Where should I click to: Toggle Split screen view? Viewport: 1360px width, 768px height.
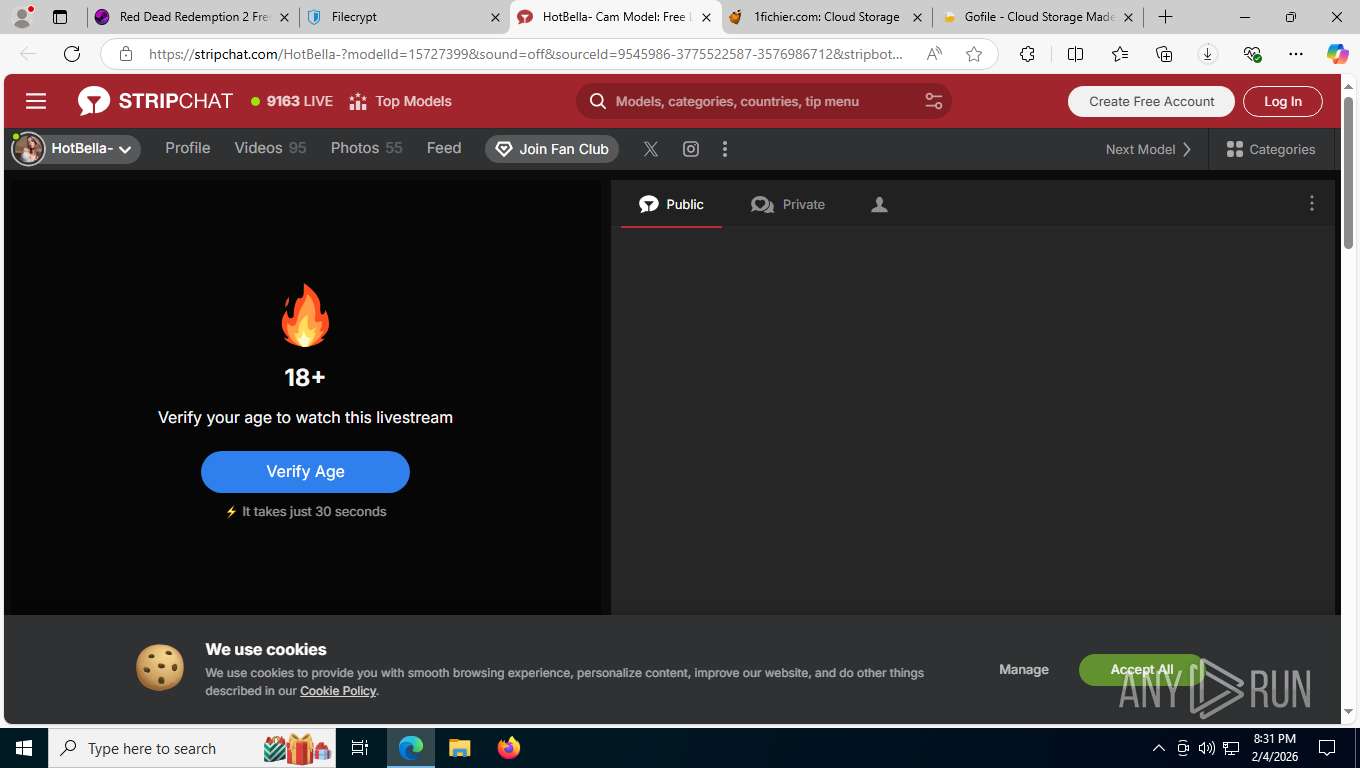pyautogui.click(x=1075, y=54)
